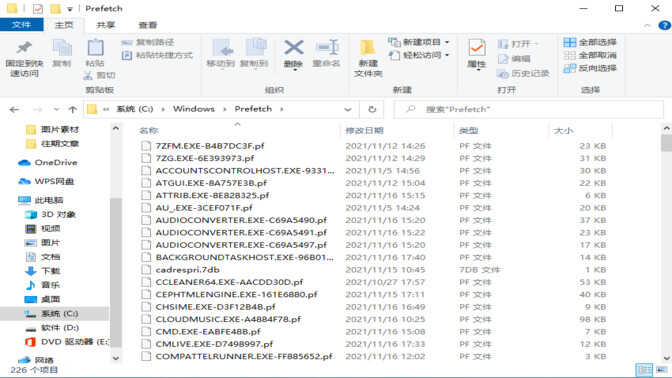
Task: Click the Back navigation arrow
Action: point(15,110)
